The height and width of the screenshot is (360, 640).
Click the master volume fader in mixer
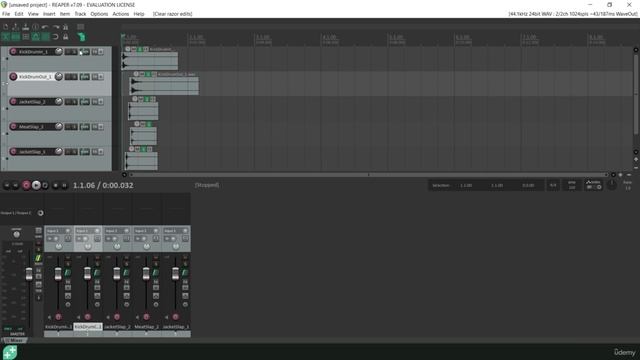click(29, 274)
